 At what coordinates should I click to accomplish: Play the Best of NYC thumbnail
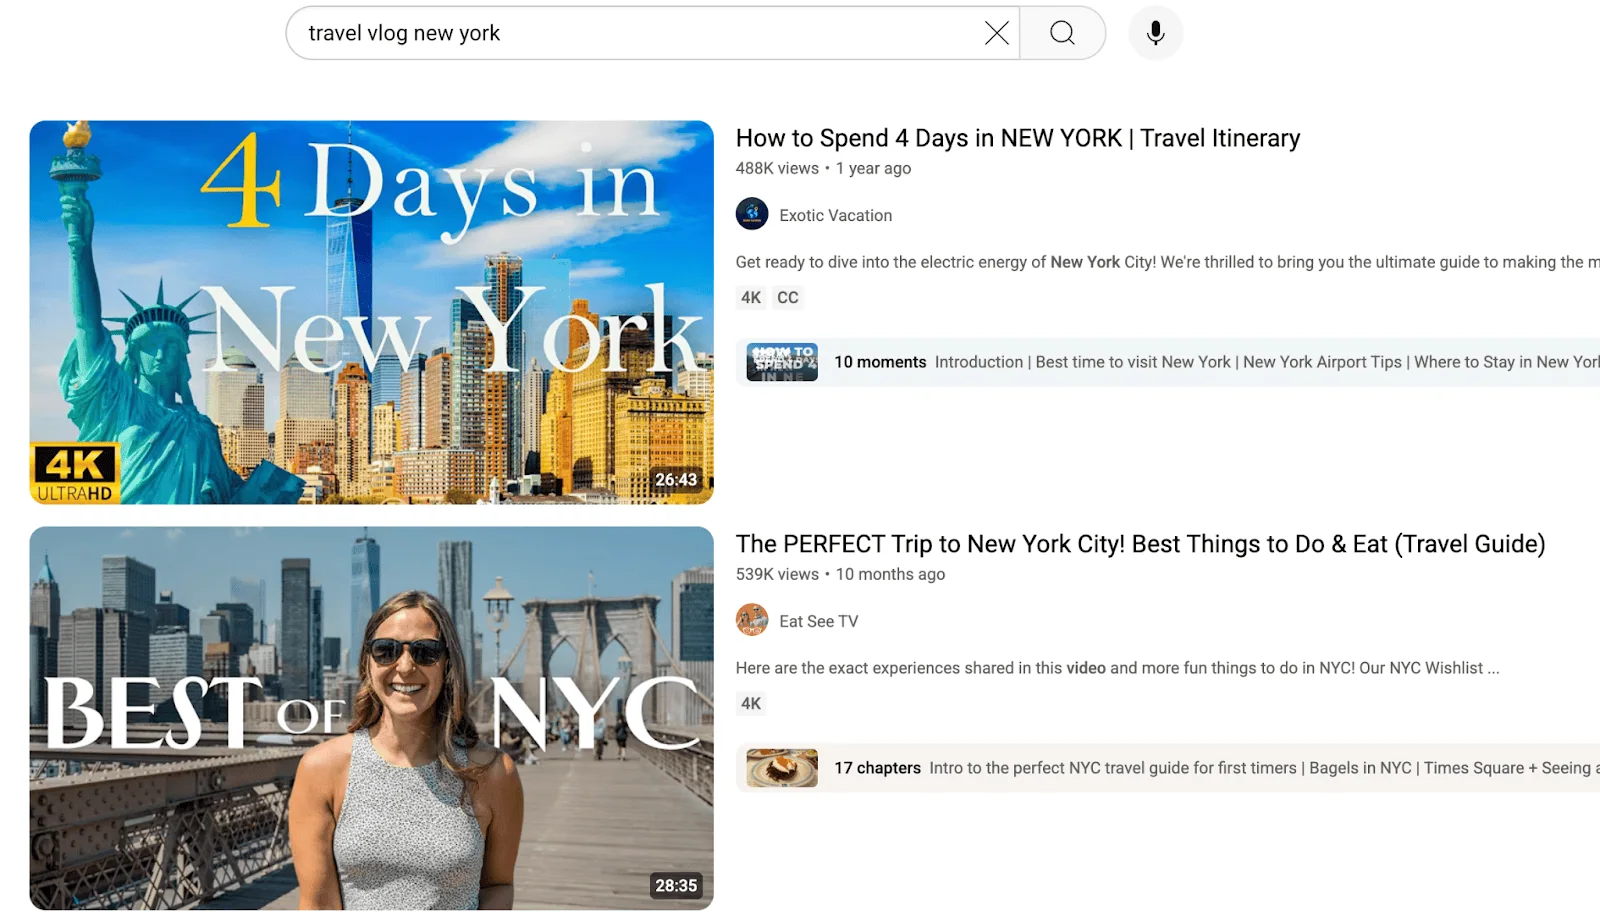coord(371,718)
